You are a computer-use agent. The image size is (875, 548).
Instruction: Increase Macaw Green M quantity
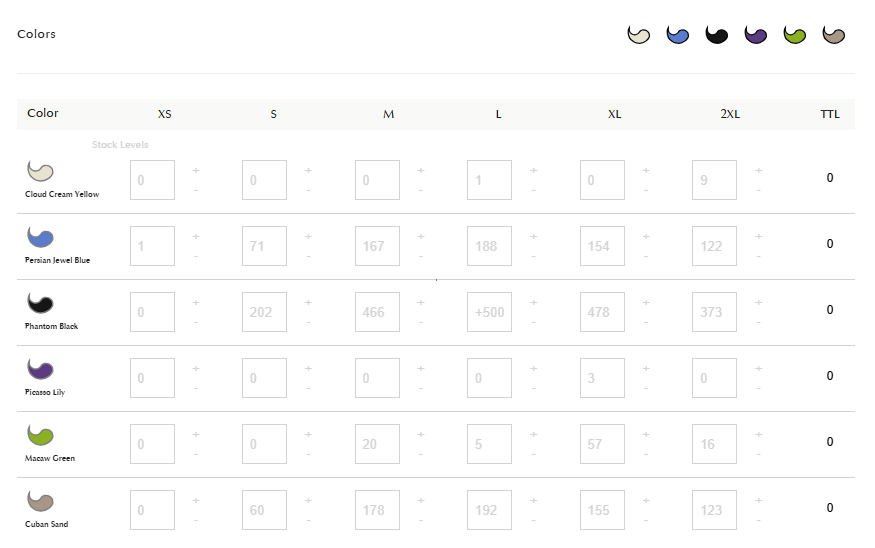pos(421,434)
